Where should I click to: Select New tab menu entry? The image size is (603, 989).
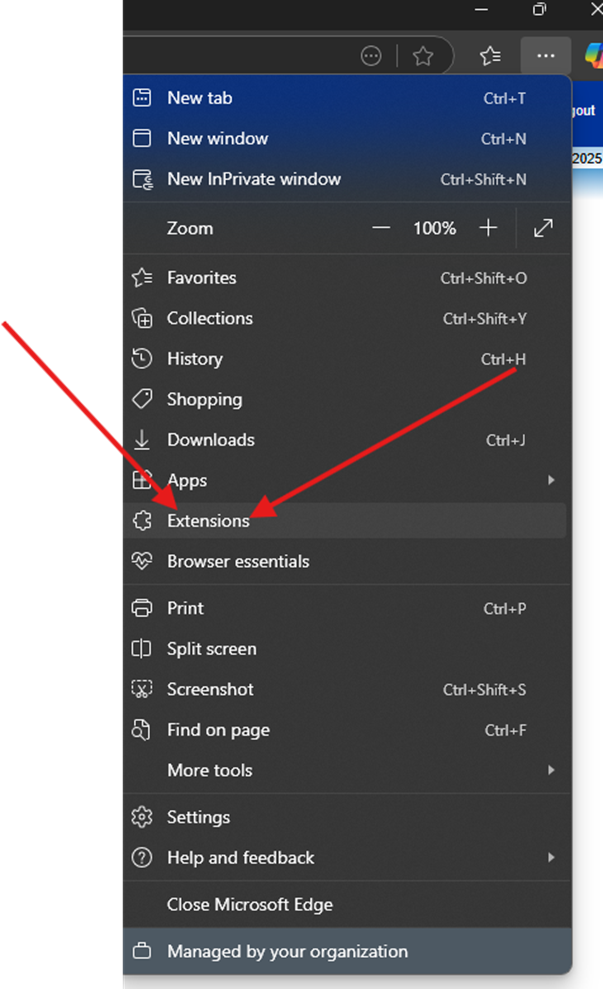[347, 98]
